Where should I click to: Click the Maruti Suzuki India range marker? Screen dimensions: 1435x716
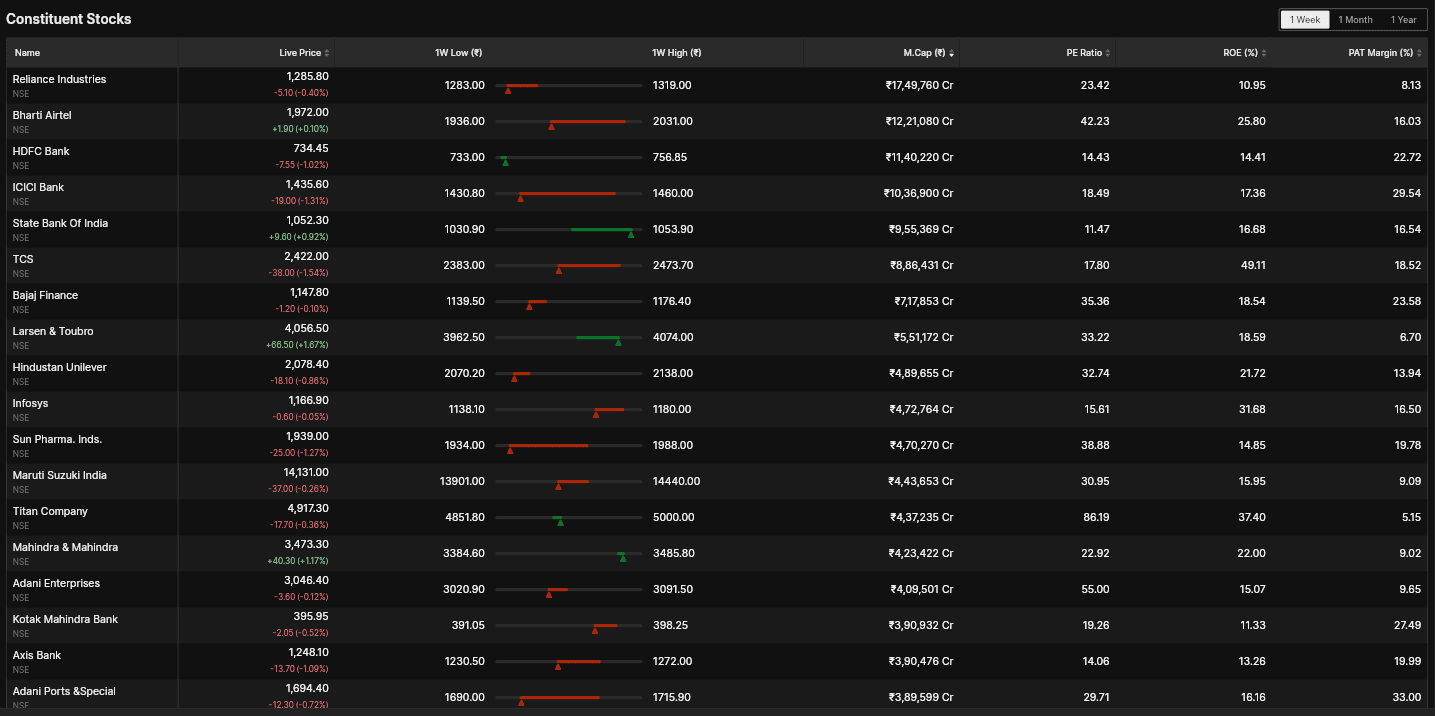(558, 486)
